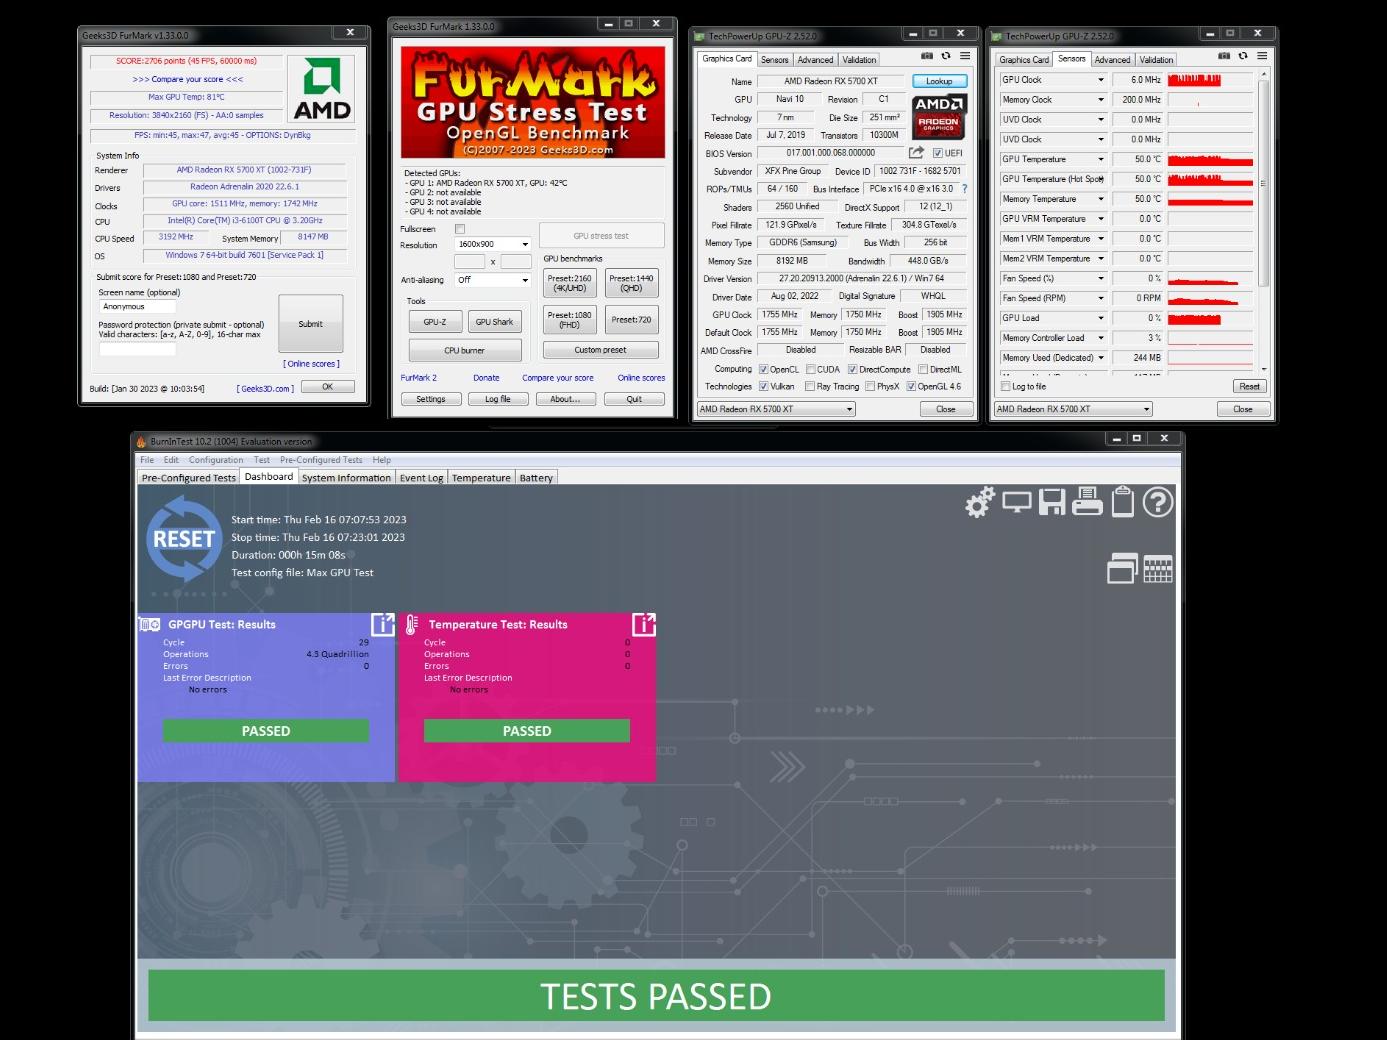1387x1040 pixels.
Task: Open the Temperature Test results detail icon
Action: click(644, 625)
